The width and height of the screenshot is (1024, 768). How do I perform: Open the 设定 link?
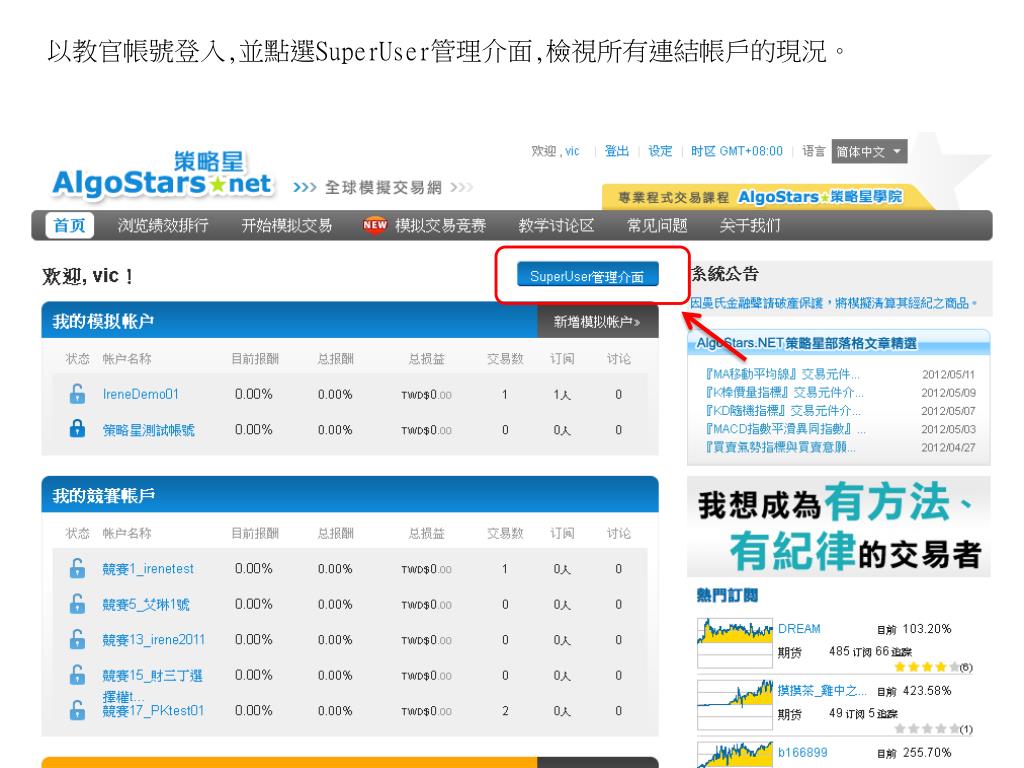click(x=660, y=151)
